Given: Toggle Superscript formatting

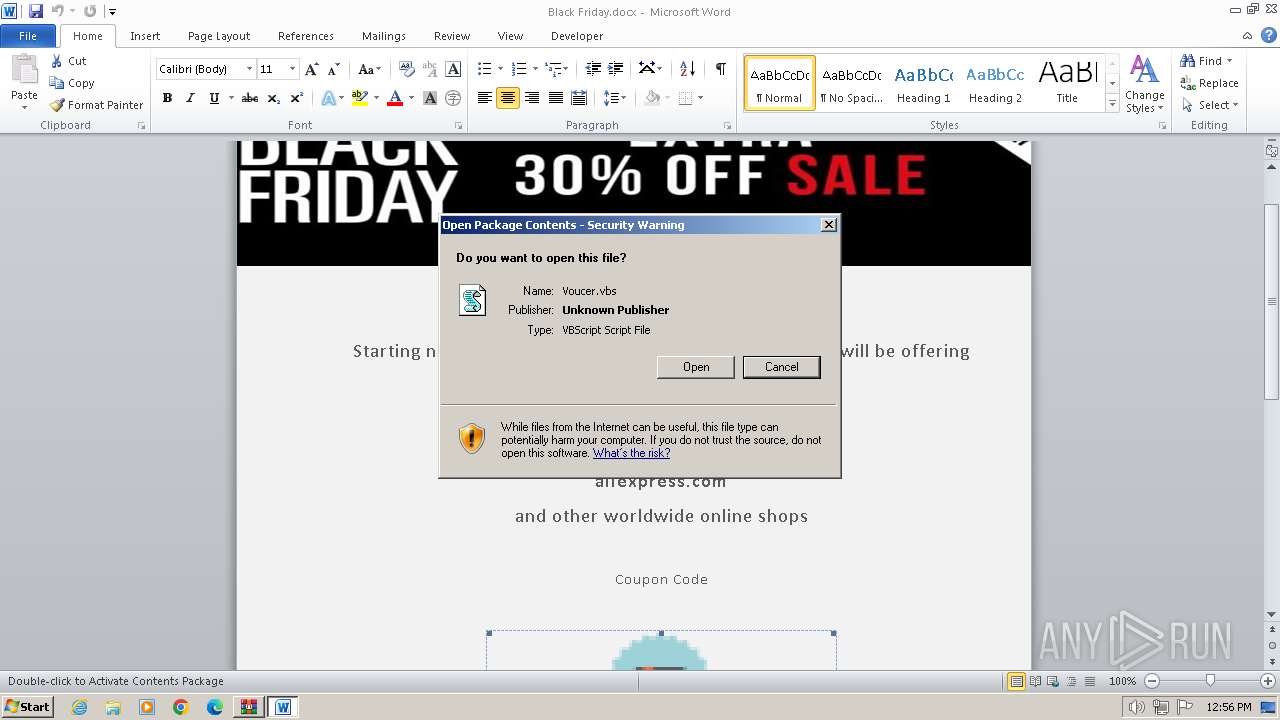Looking at the screenshot, I should click(x=297, y=98).
